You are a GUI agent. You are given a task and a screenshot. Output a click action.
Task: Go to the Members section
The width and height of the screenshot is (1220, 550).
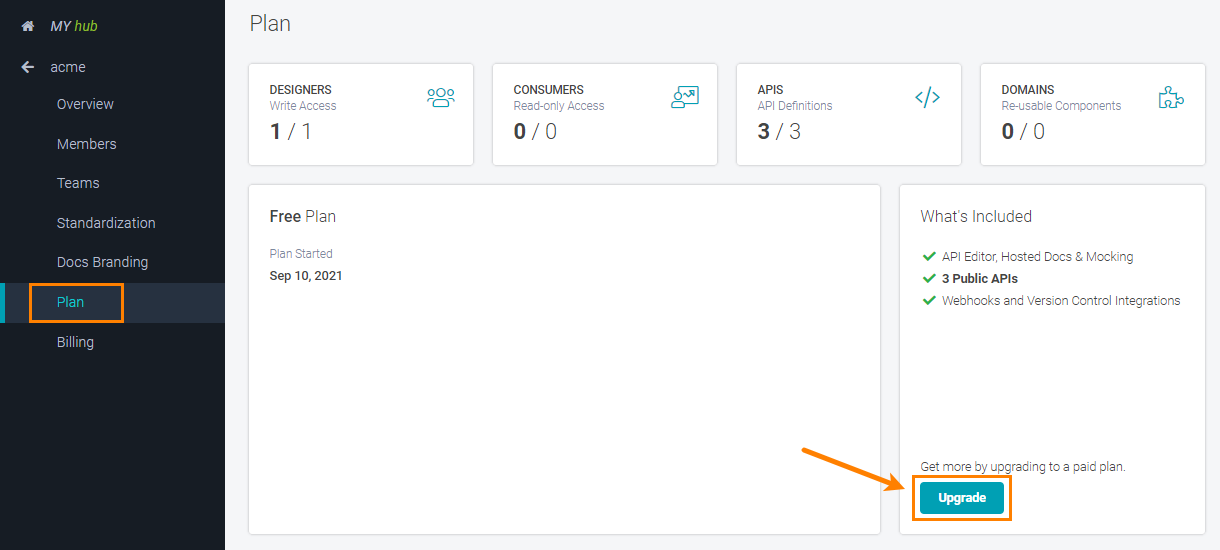(86, 144)
